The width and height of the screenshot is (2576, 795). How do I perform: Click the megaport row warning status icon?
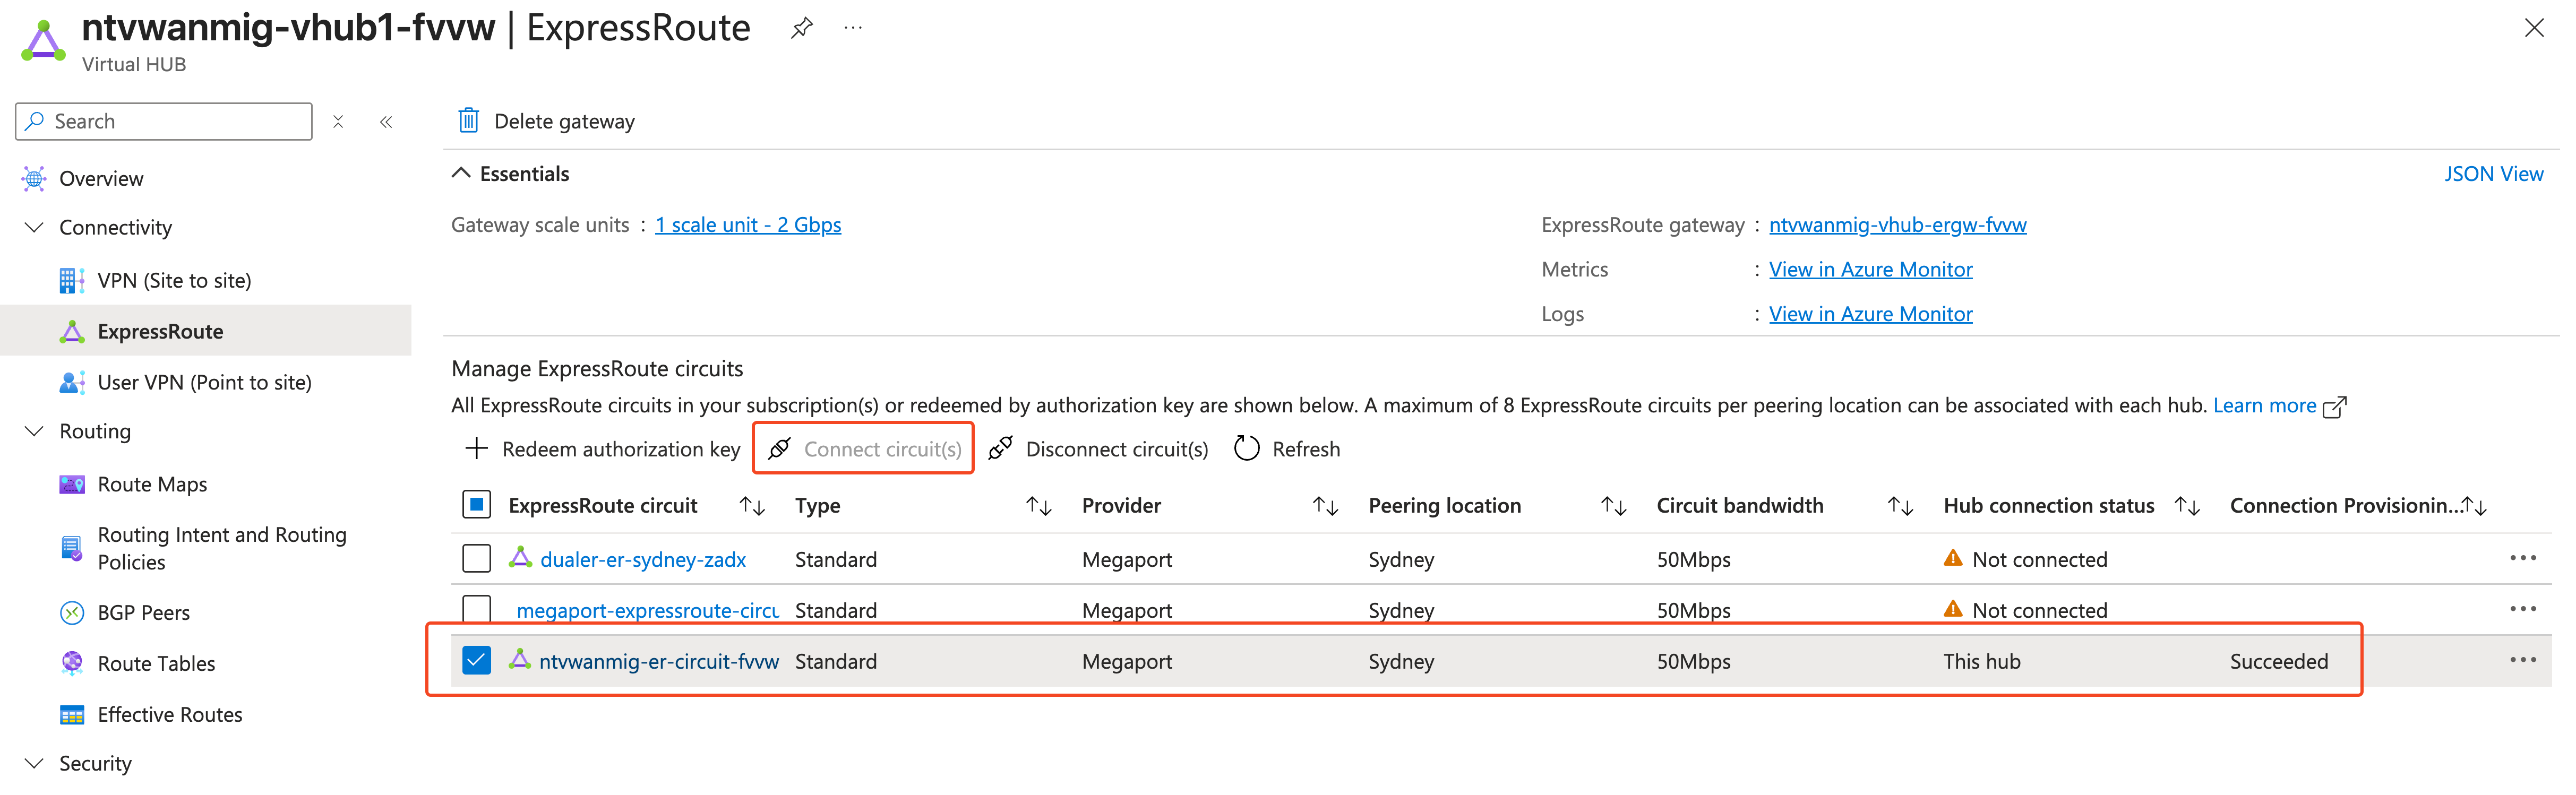1953,609
